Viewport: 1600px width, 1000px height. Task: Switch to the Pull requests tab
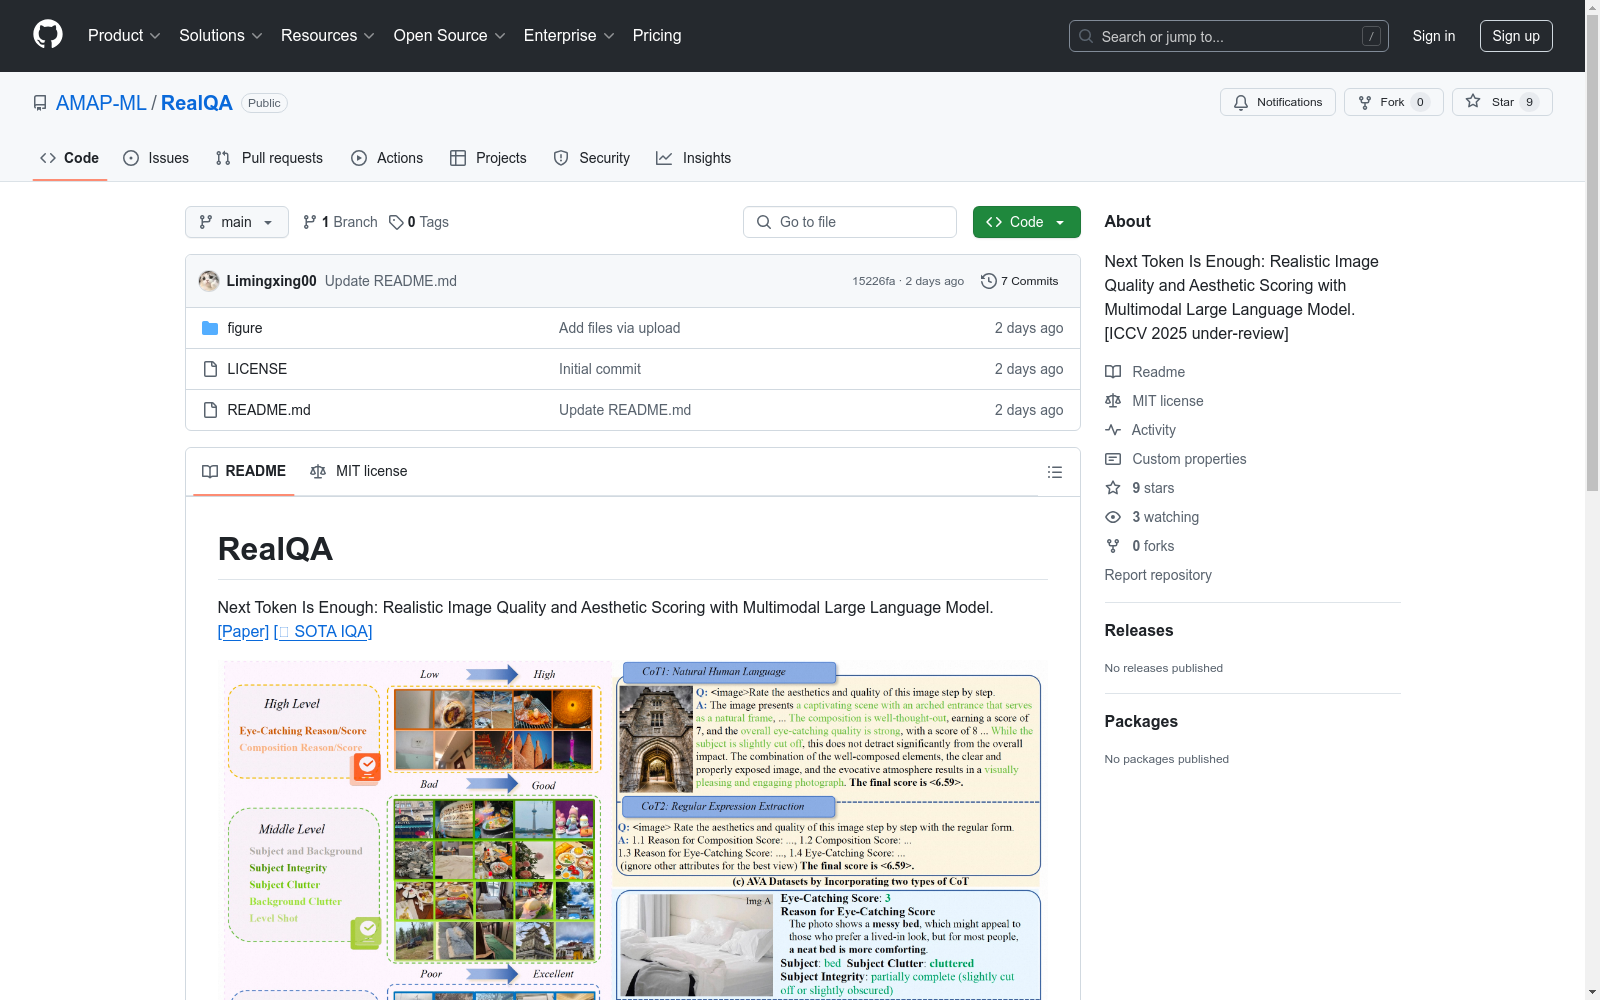pyautogui.click(x=269, y=158)
